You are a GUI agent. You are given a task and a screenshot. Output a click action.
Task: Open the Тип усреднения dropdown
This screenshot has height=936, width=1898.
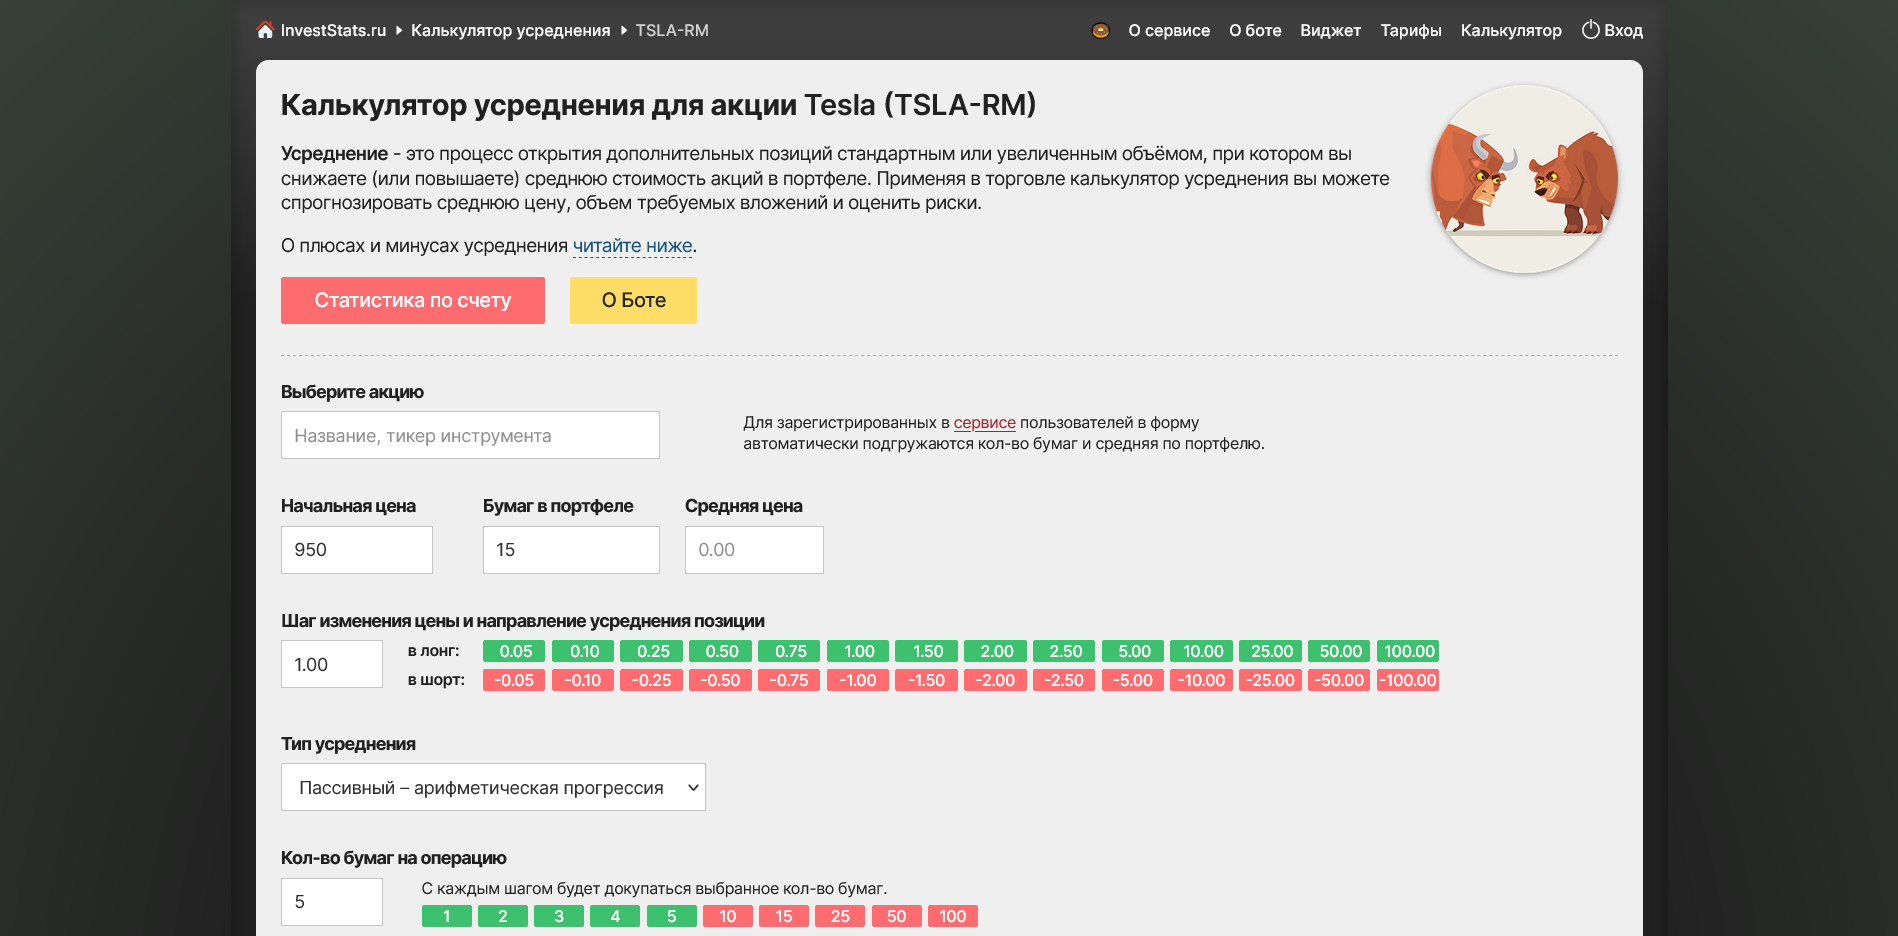(x=493, y=787)
